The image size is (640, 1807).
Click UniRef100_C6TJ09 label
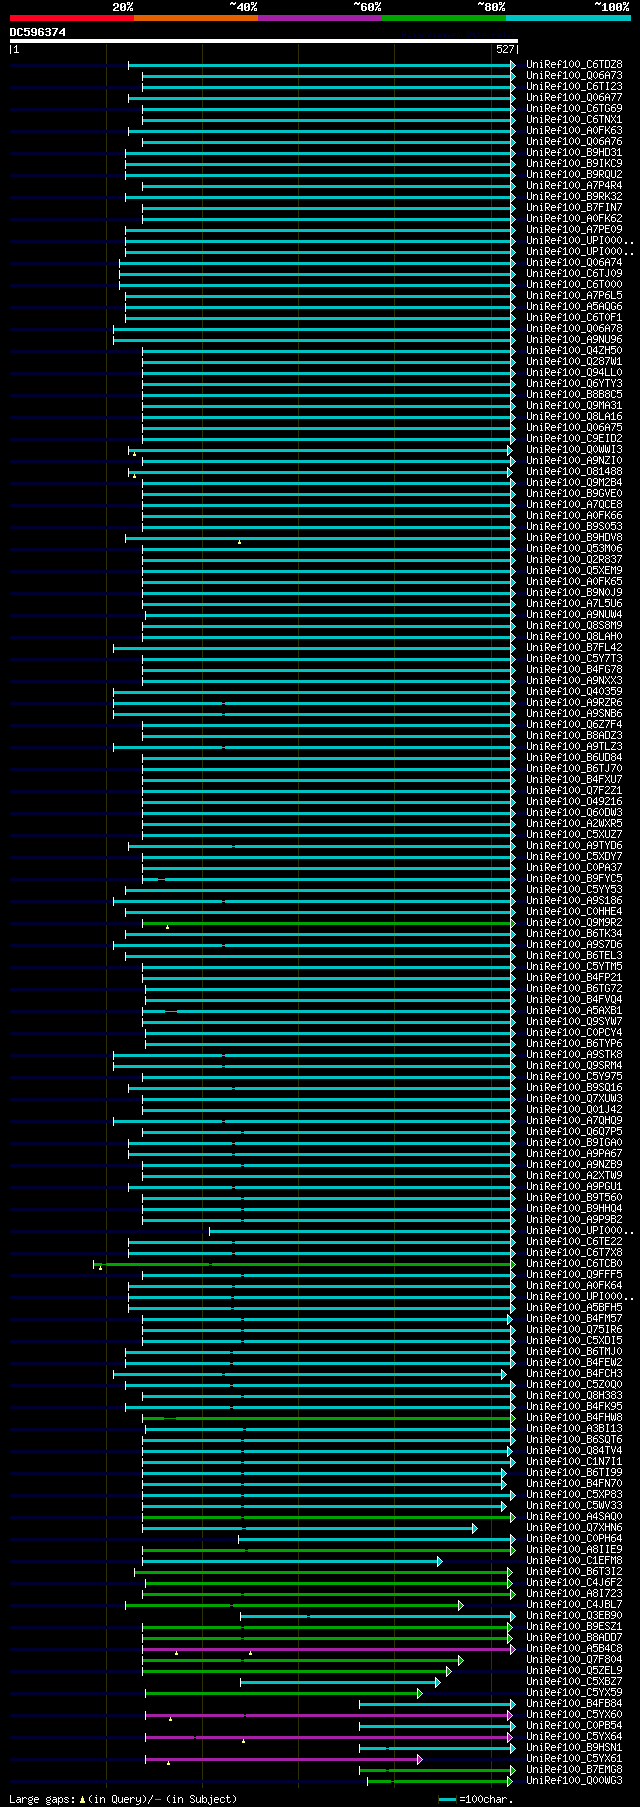pyautogui.click(x=574, y=273)
